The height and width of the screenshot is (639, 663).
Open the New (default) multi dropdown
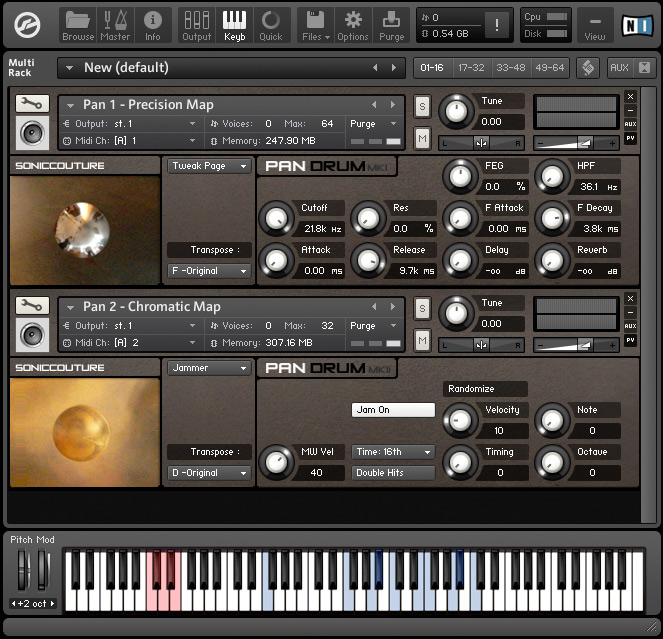point(69,68)
